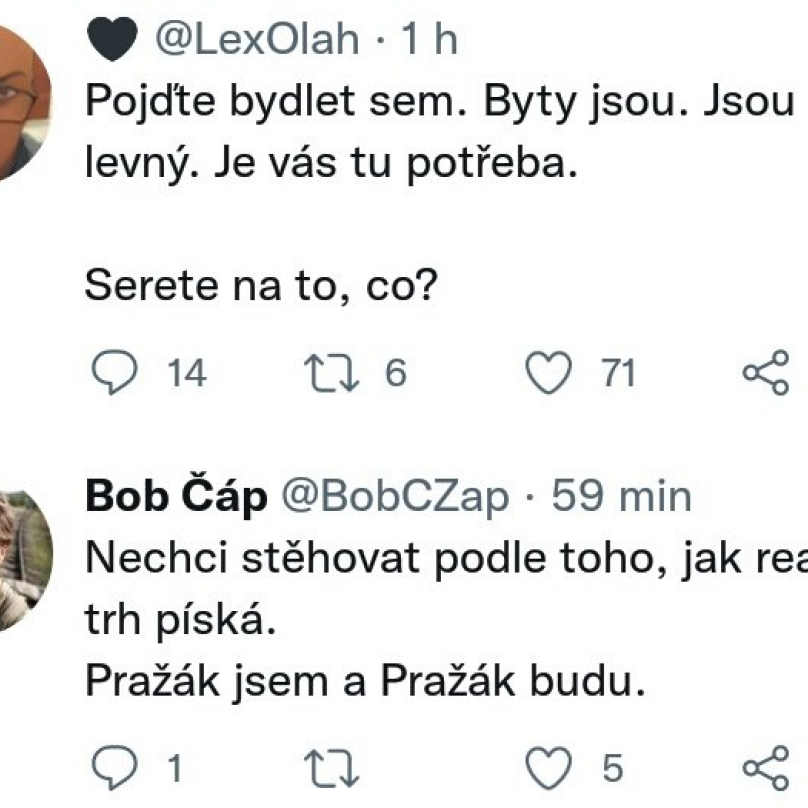The height and width of the screenshot is (808, 808).
Task: Click the black heart emoji beside @LexOlah
Action: point(111,40)
